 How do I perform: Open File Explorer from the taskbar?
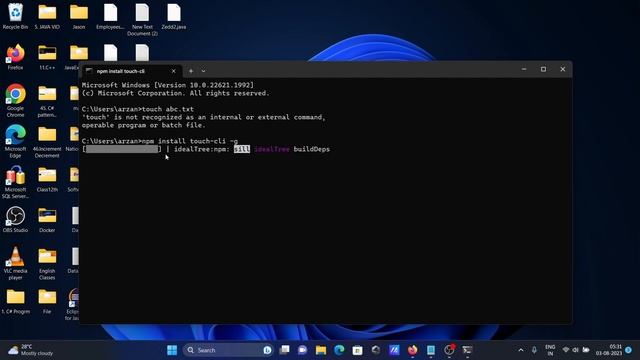coord(321,350)
